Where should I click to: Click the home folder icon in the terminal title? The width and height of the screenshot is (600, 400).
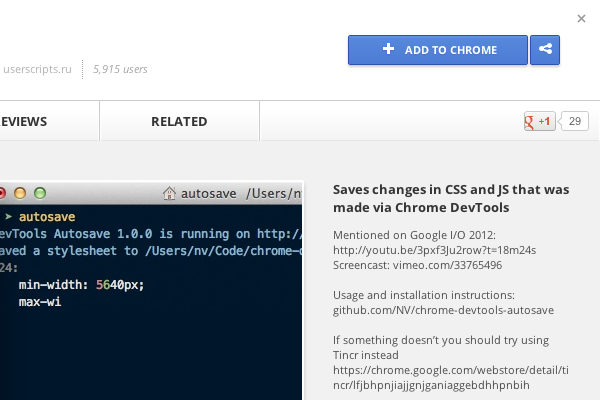point(169,193)
